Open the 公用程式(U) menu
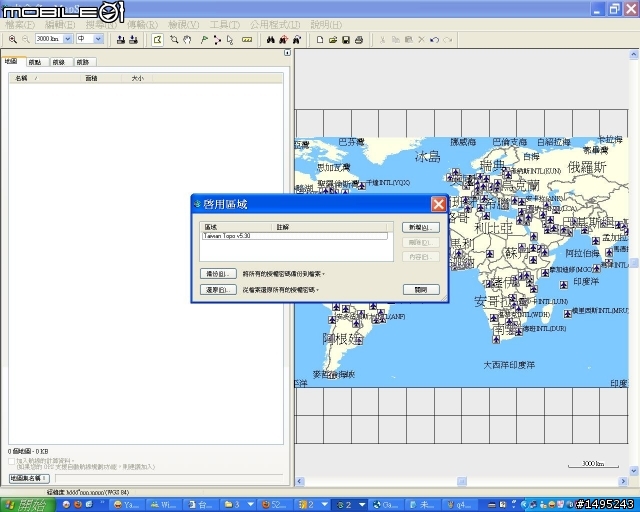This screenshot has width=640, height=512. (x=275, y=25)
